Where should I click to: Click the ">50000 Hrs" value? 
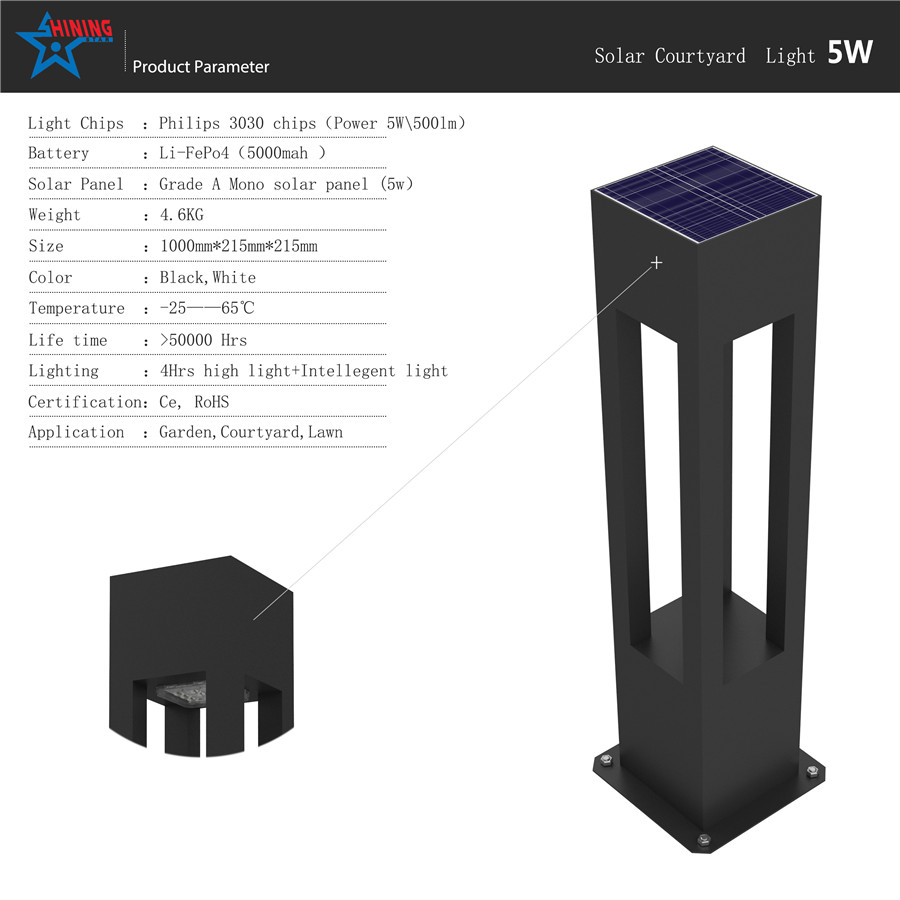(x=203, y=340)
